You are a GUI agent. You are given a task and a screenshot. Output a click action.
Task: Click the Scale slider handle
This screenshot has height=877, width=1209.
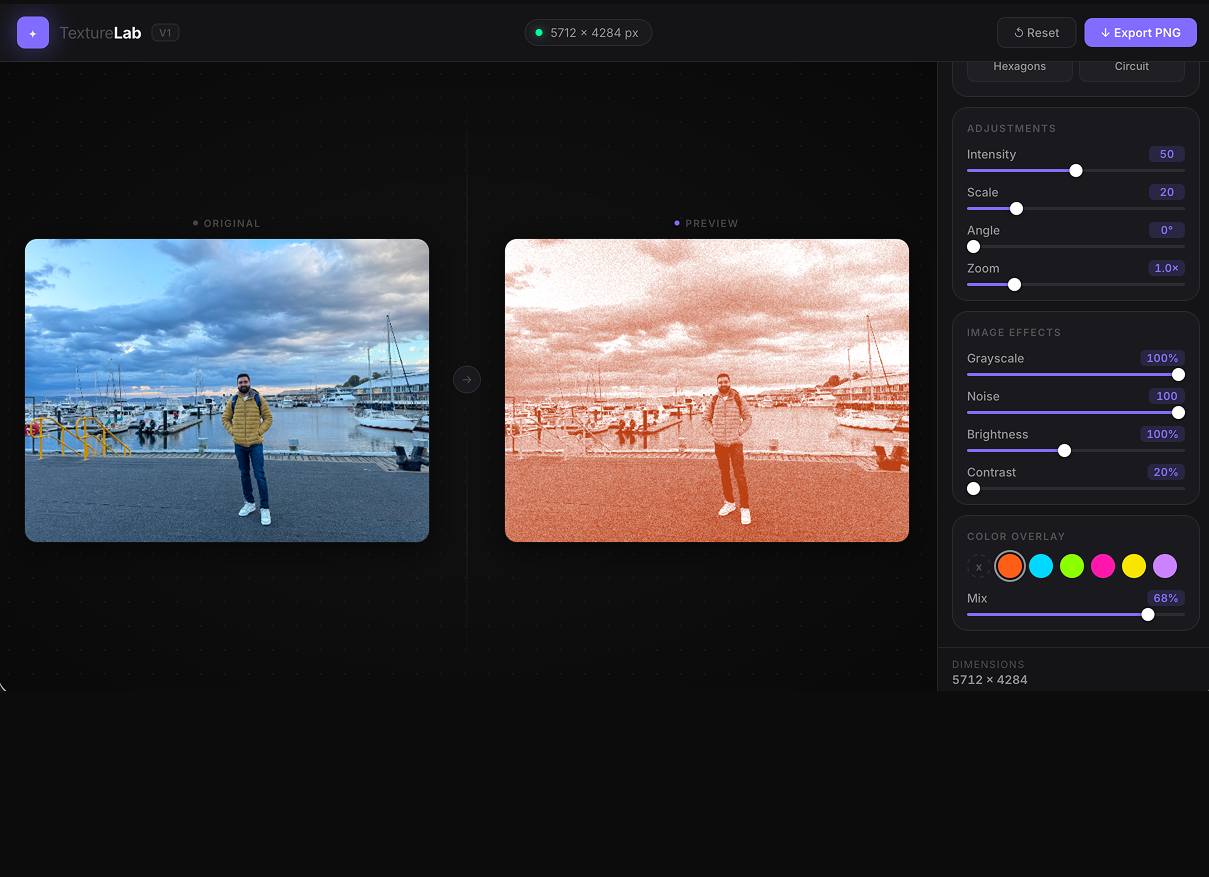coord(1016,209)
